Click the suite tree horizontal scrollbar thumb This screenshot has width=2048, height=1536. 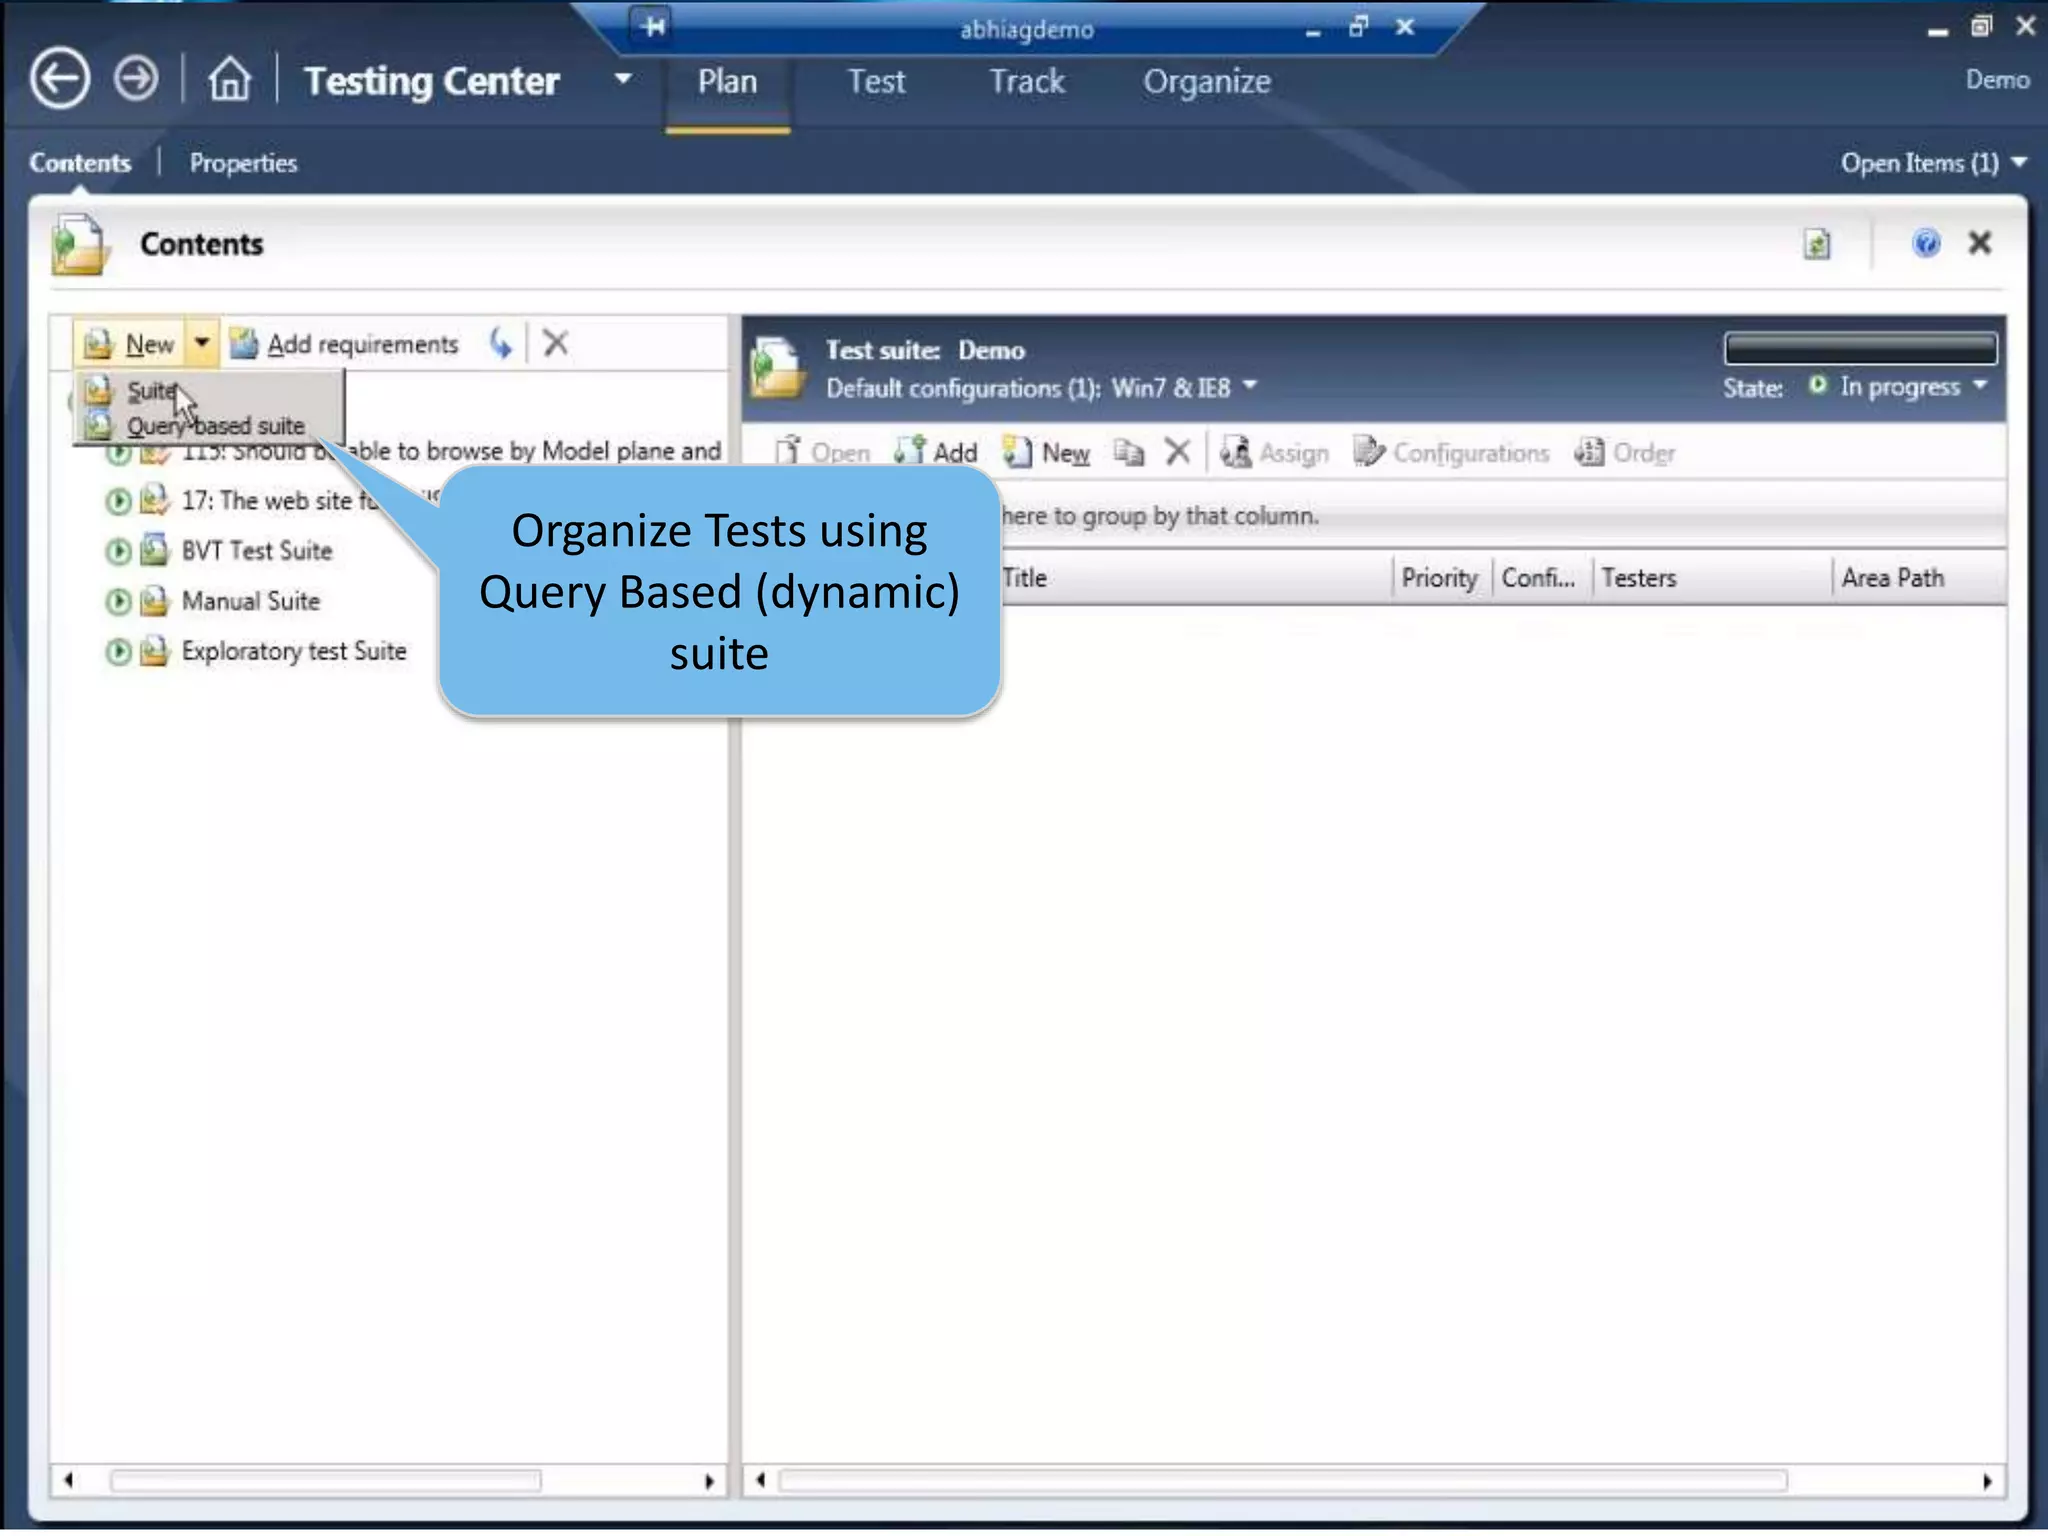[326, 1481]
